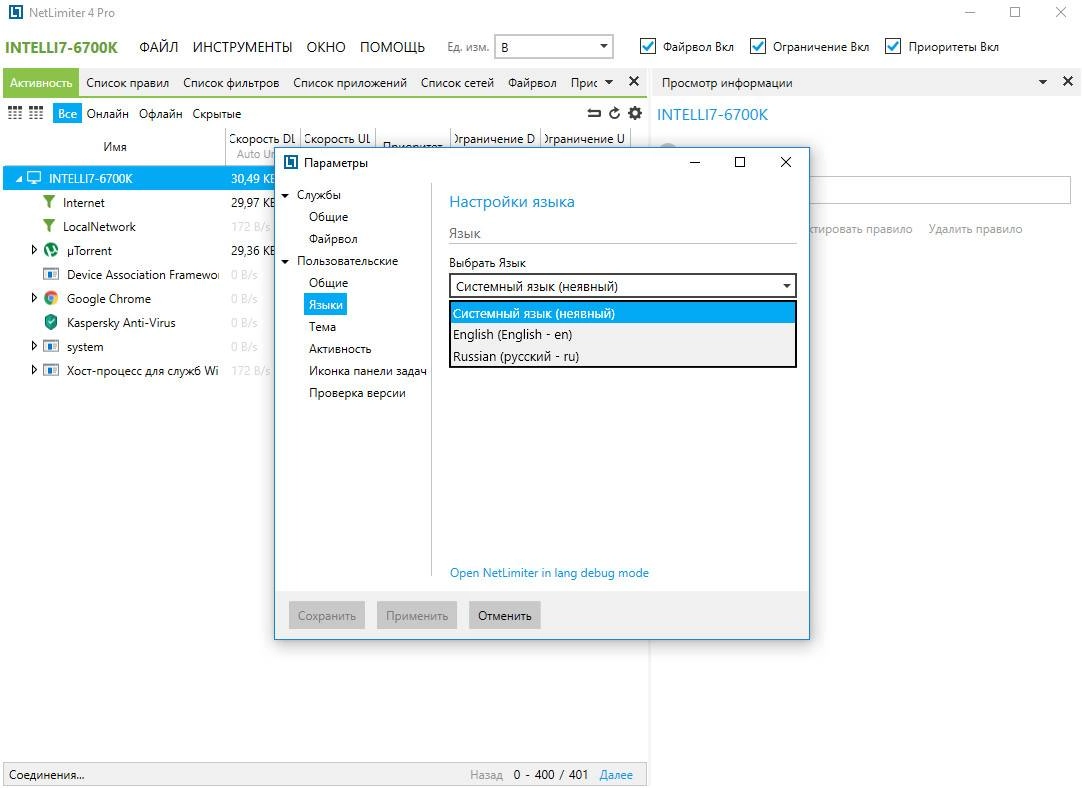Show Скрытые applications filter
The width and height of the screenshot is (1082, 788).
tap(217, 114)
